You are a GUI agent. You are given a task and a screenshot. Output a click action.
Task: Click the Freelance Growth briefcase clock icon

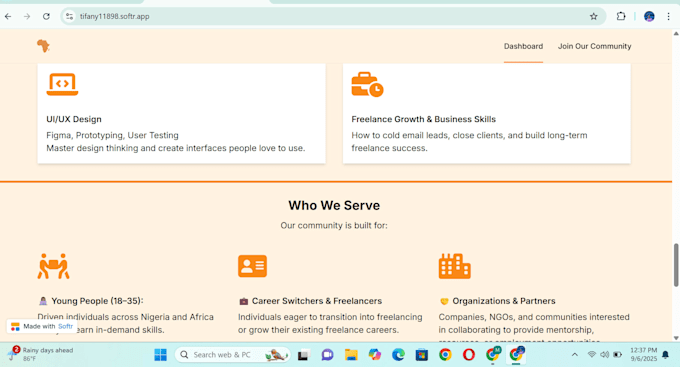[x=367, y=85]
